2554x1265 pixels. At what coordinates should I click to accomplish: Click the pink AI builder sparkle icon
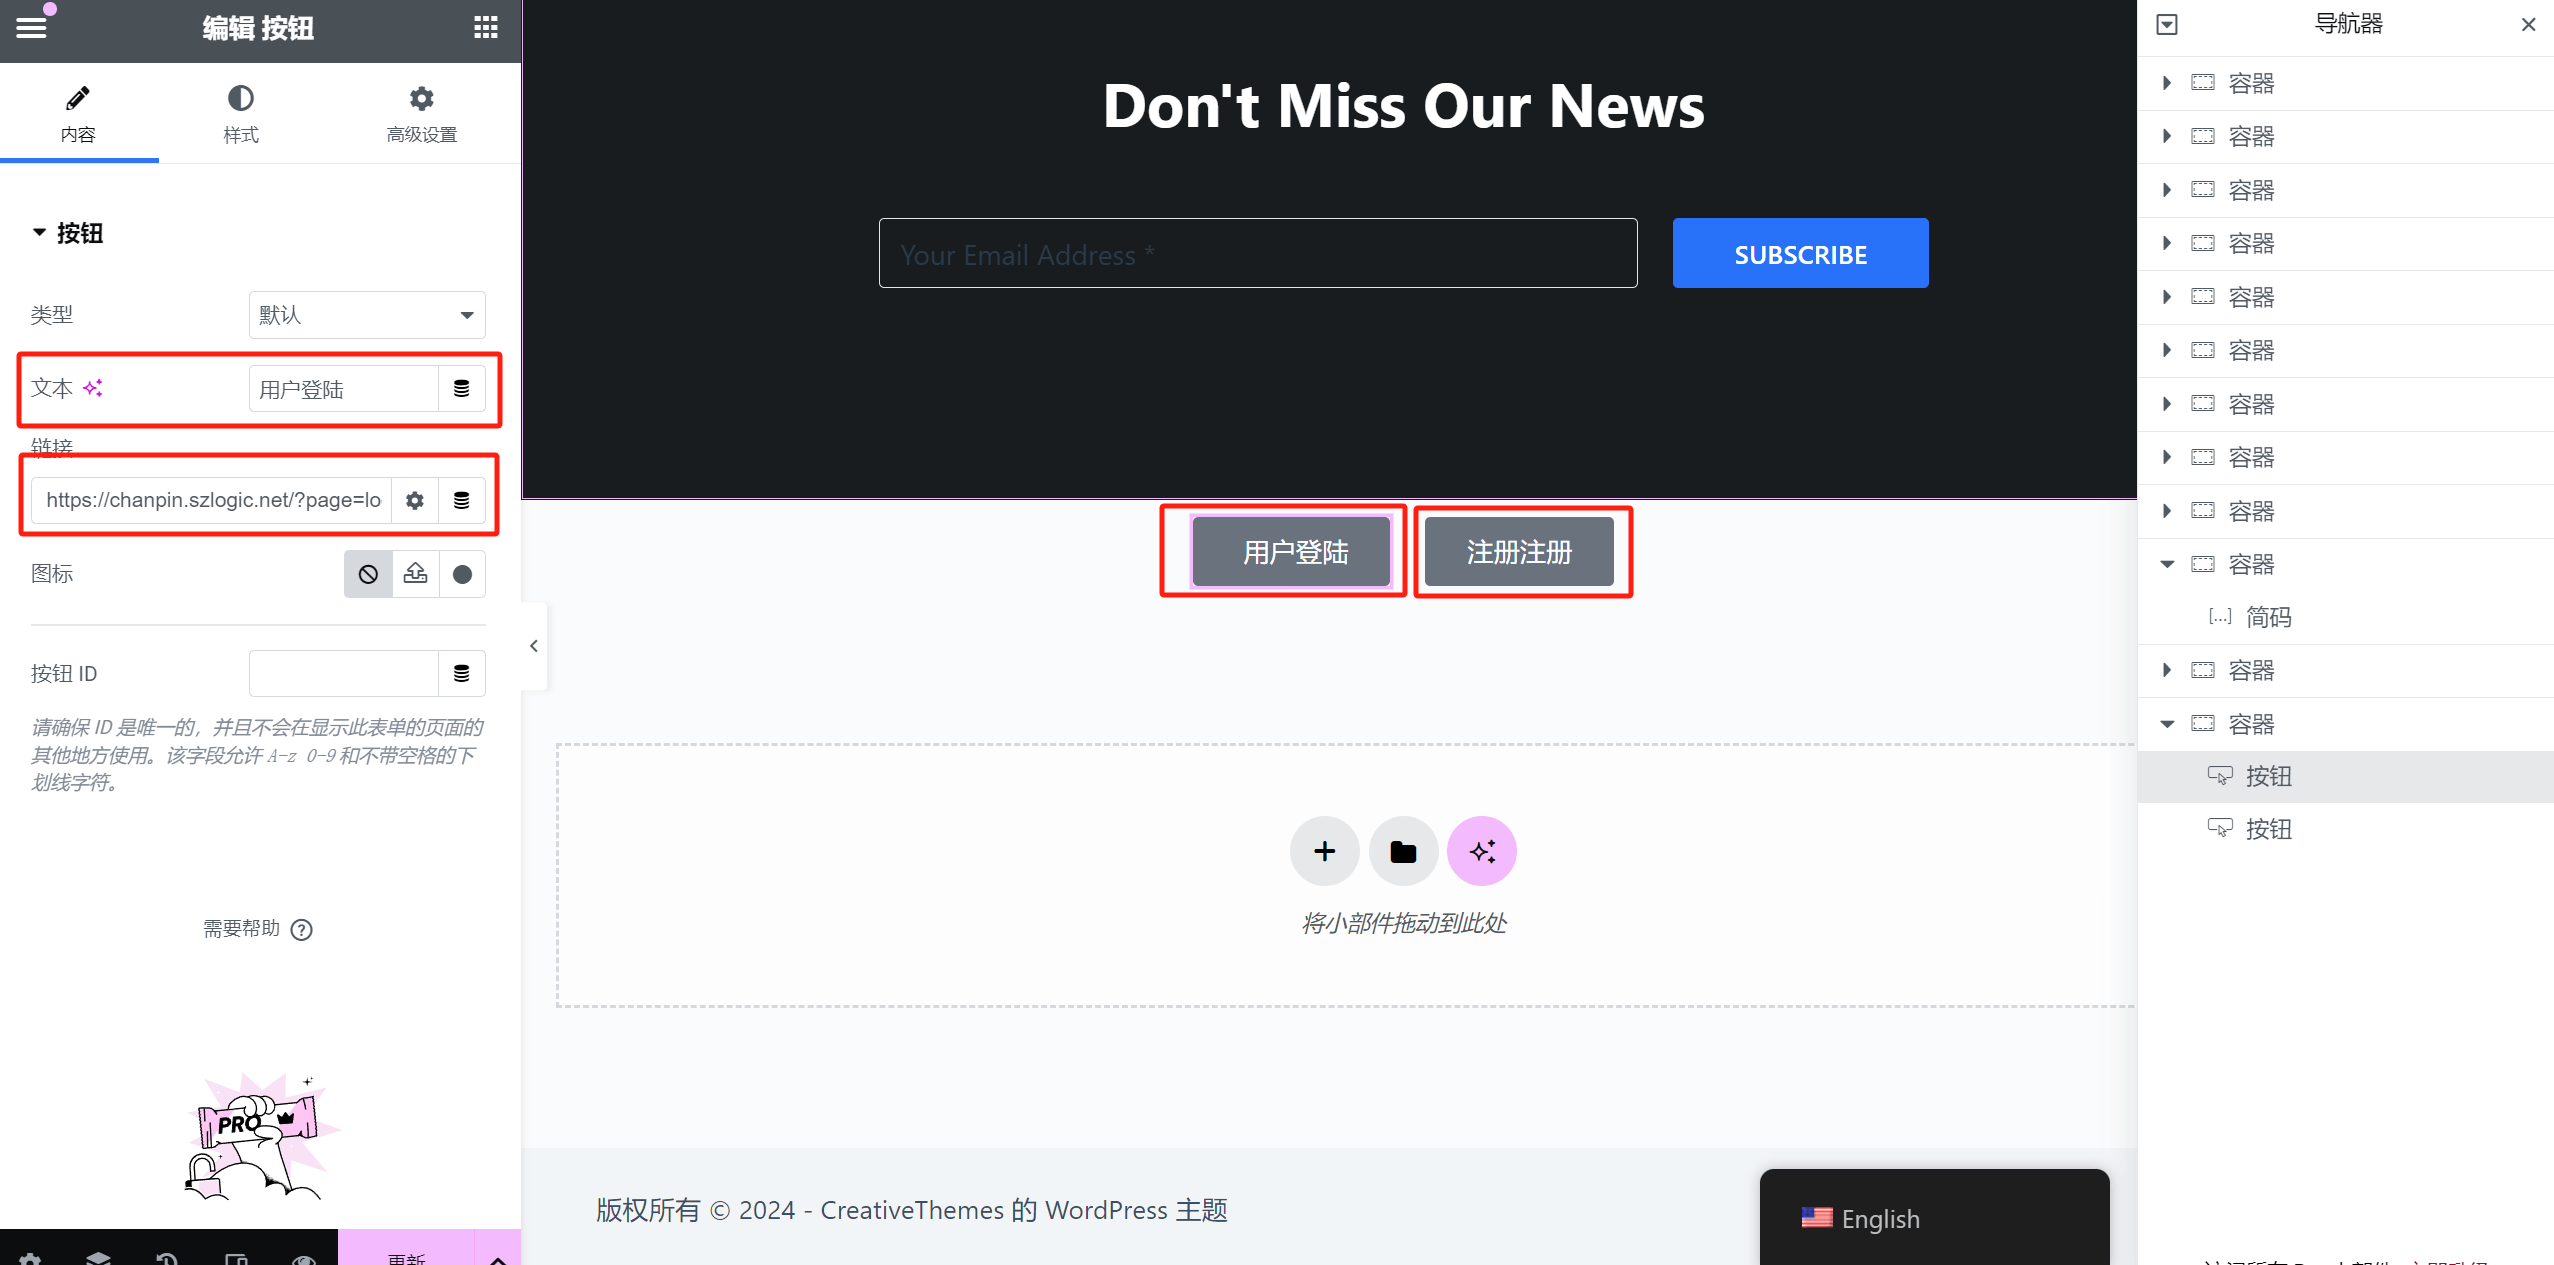pyautogui.click(x=1482, y=851)
